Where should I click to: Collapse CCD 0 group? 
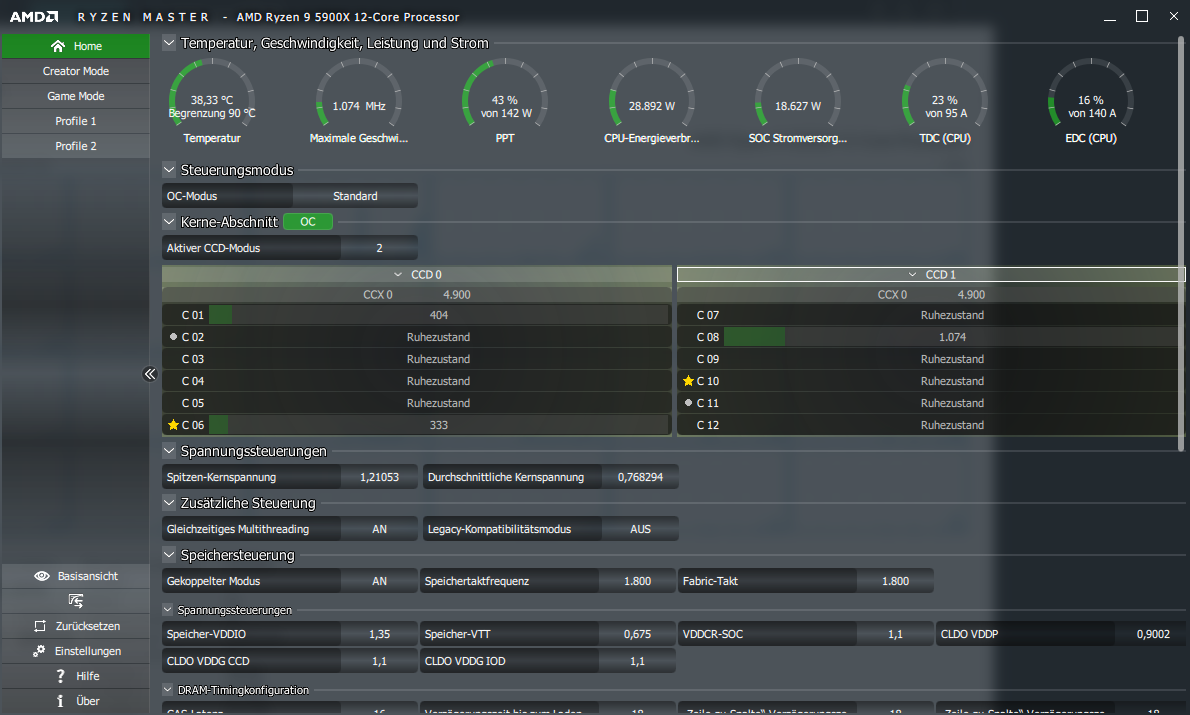point(398,275)
